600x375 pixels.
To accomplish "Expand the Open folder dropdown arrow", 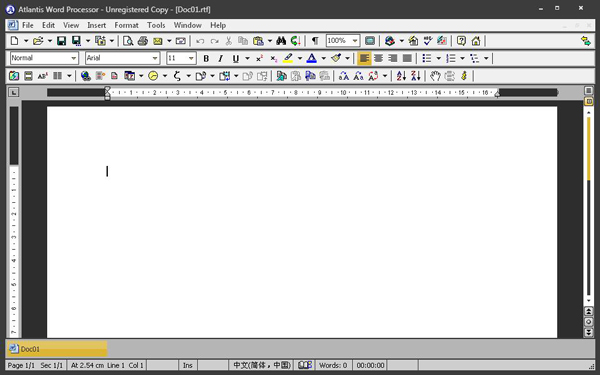I will pyautogui.click(x=50, y=41).
